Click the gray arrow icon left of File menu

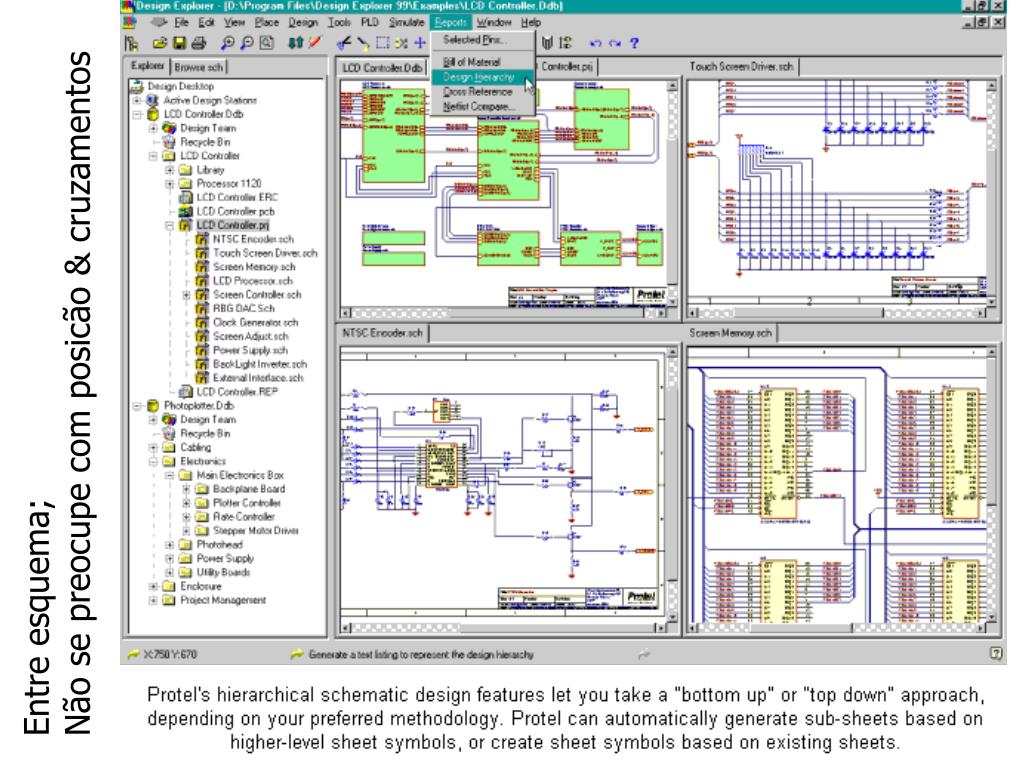(159, 22)
